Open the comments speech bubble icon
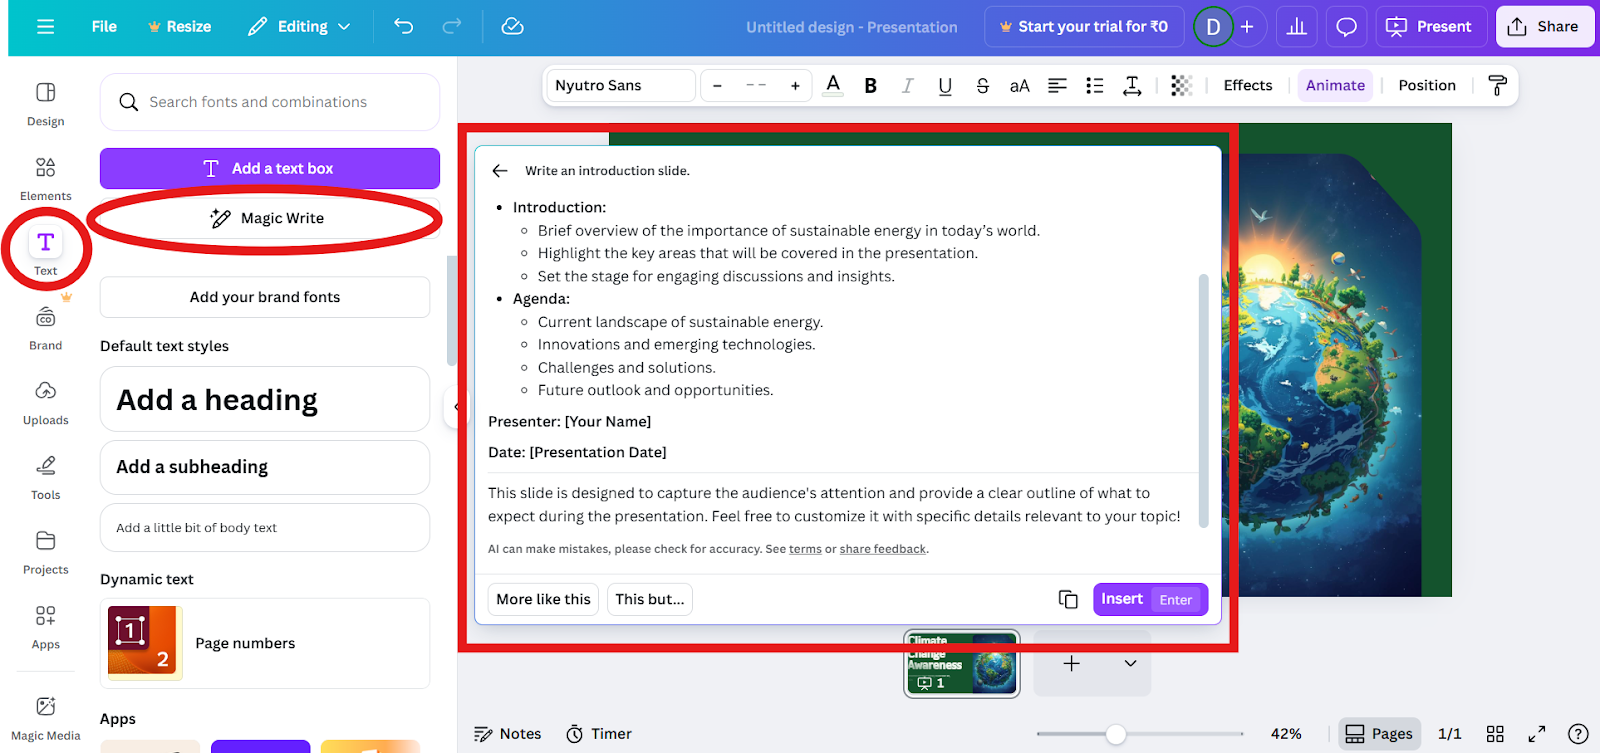 tap(1346, 27)
